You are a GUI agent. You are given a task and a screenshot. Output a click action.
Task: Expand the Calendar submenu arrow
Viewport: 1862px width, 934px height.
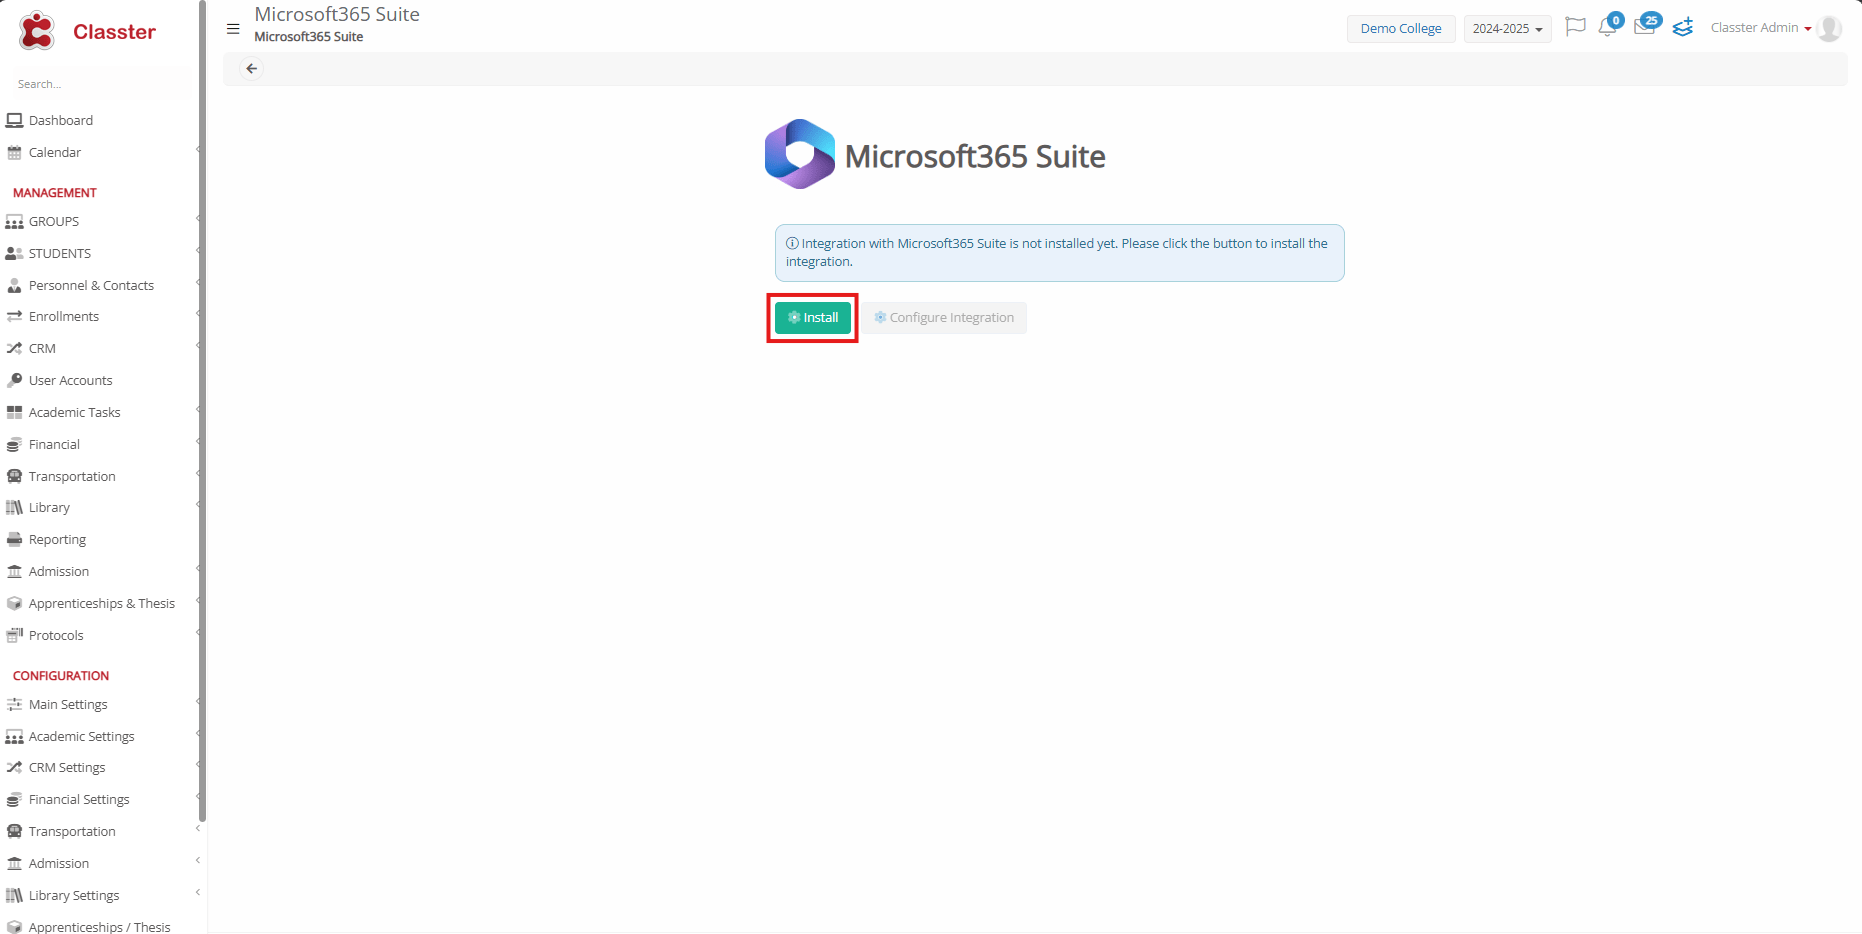(198, 150)
